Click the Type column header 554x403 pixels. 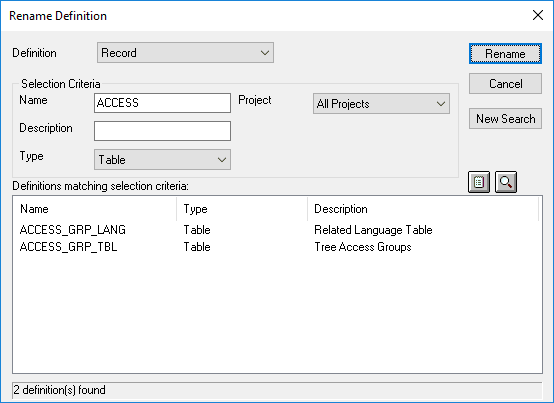(242, 209)
